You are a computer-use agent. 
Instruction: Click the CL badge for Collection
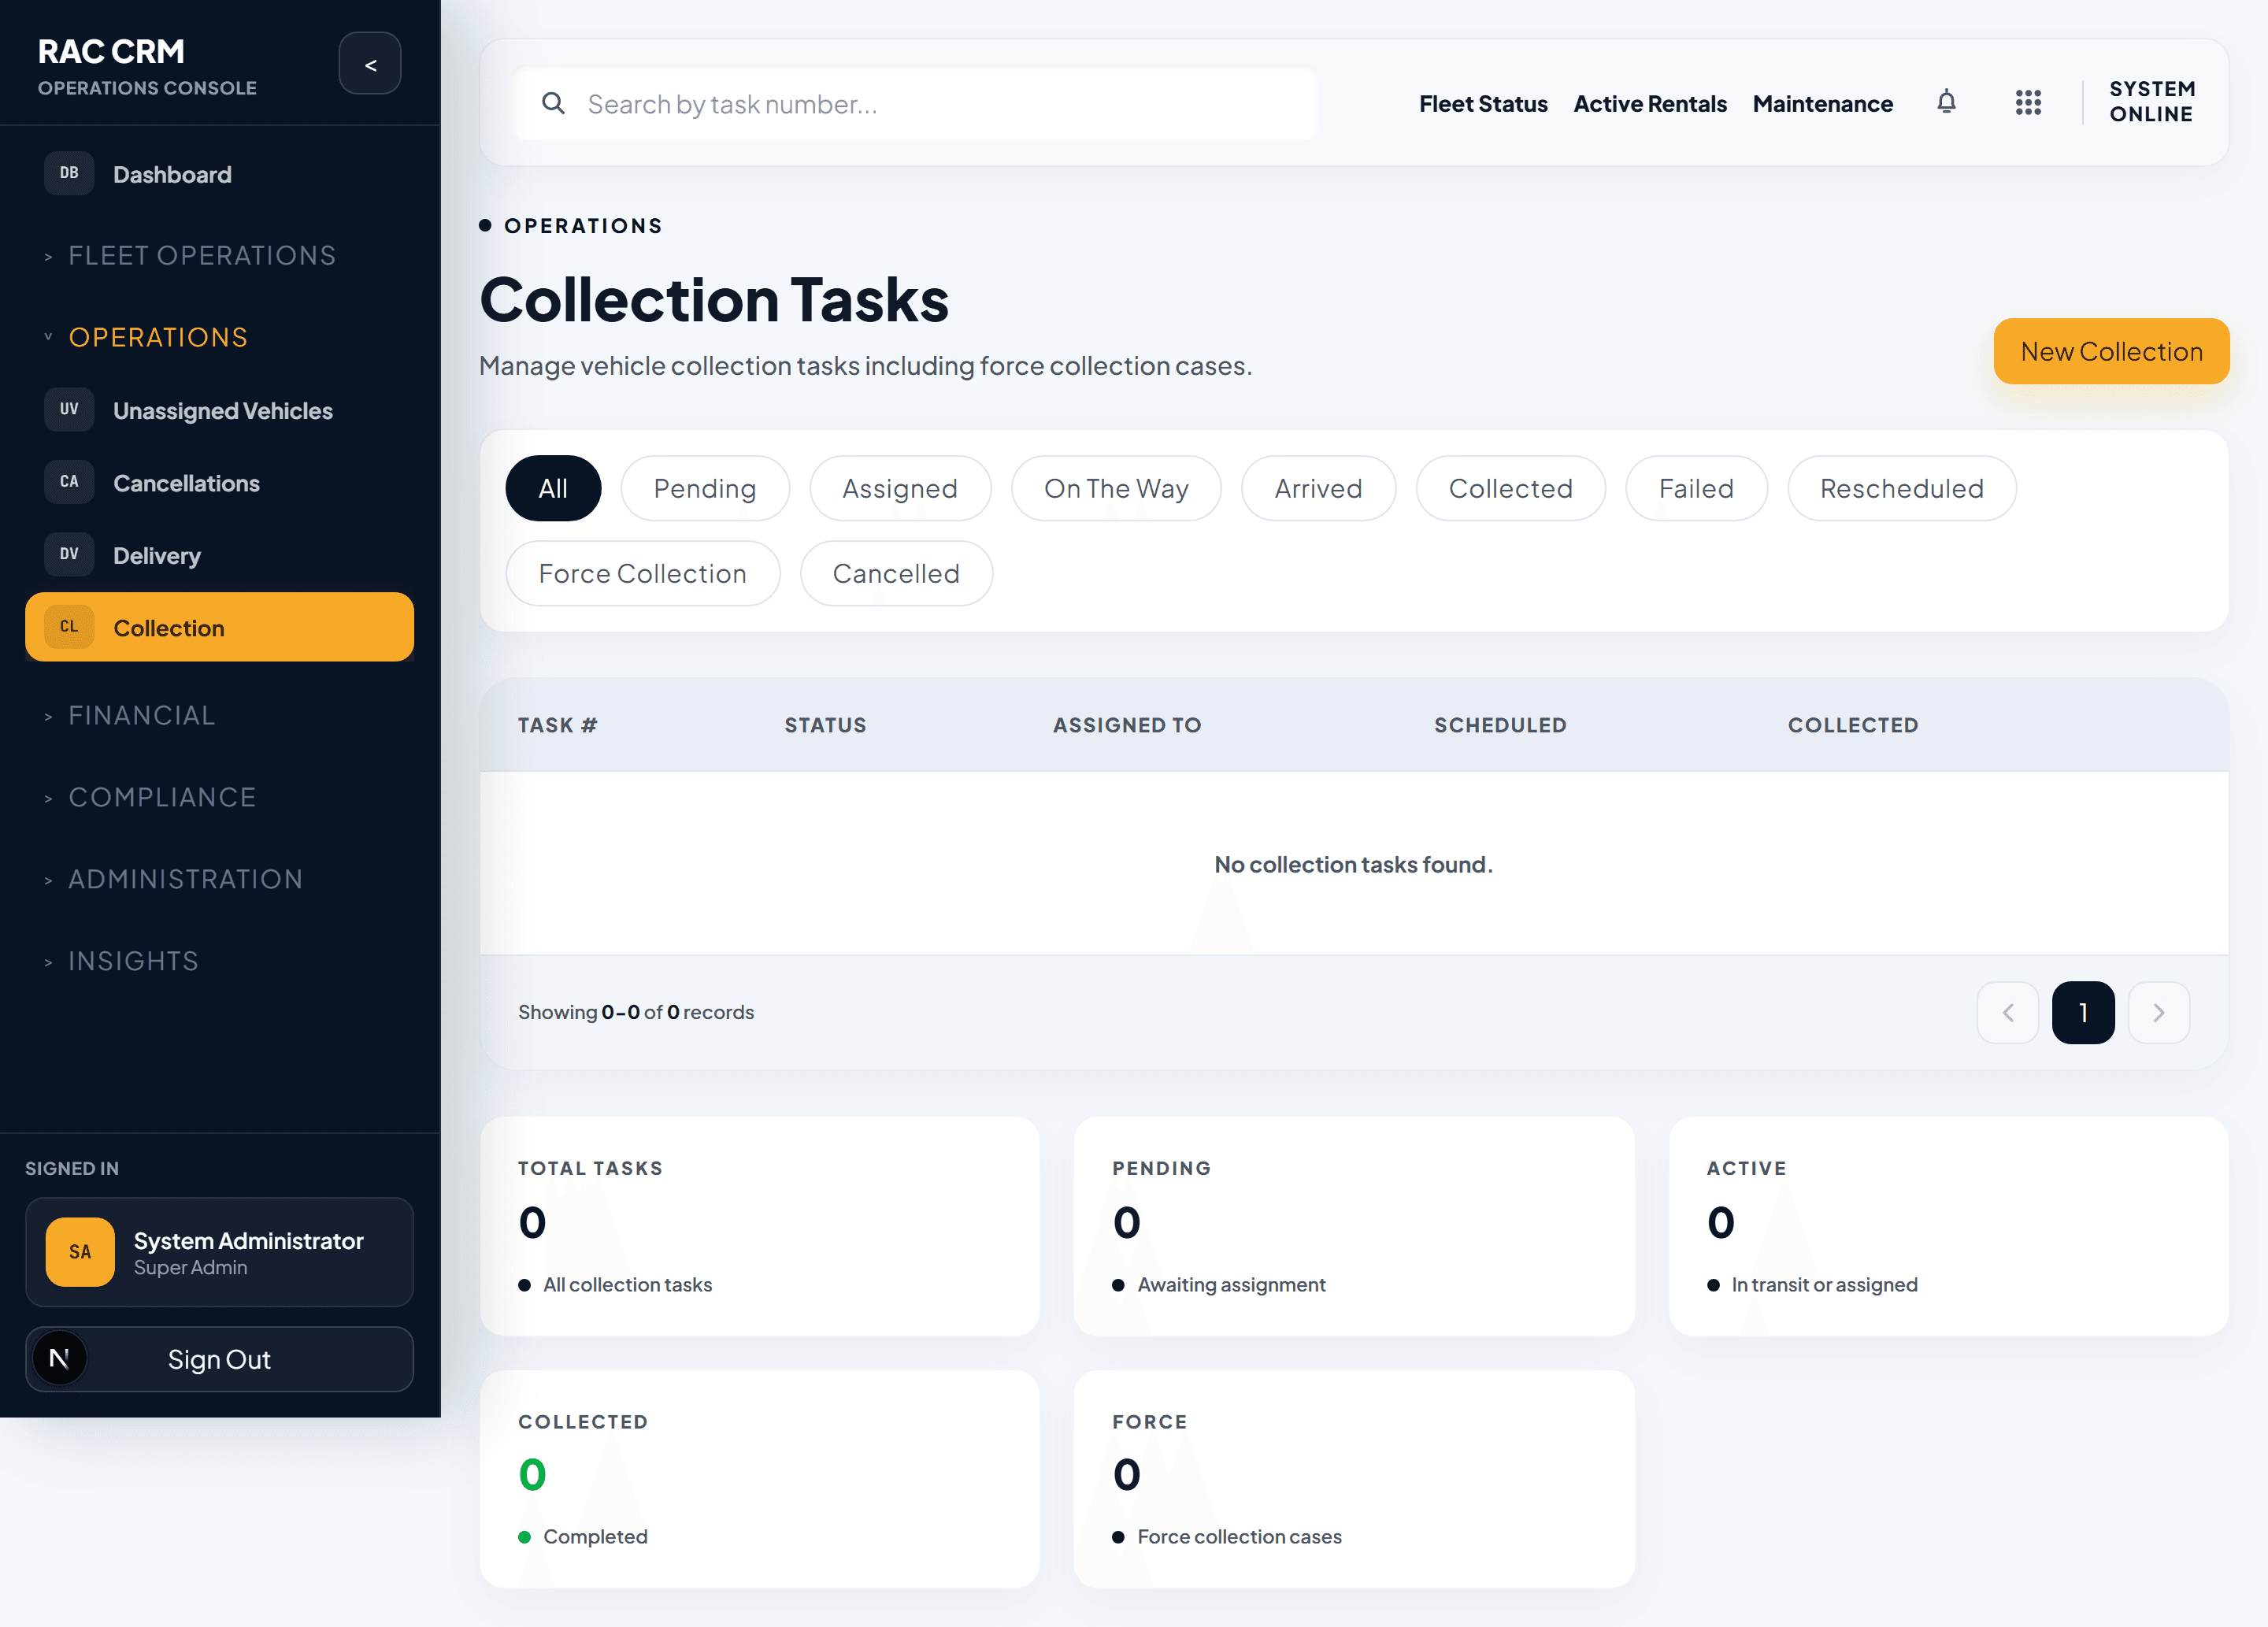tap(69, 627)
